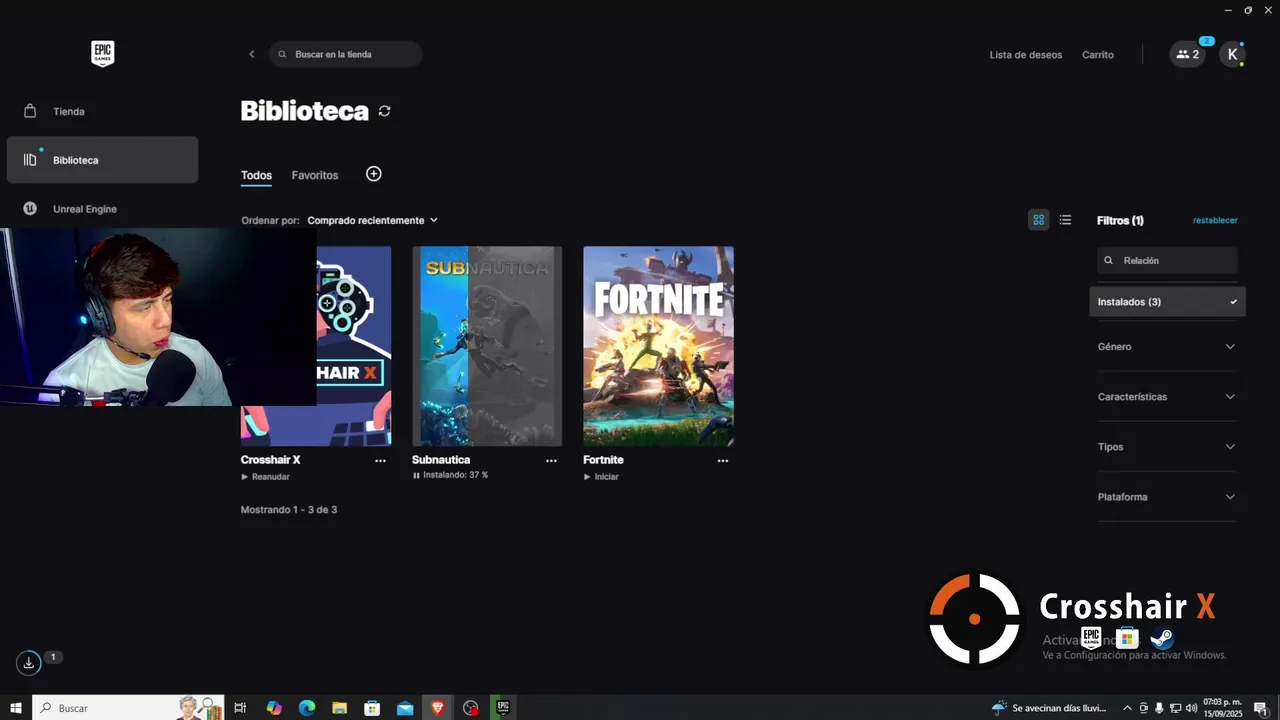This screenshot has height=720, width=1280.
Task: Switch to grid view
Action: pos(1039,220)
